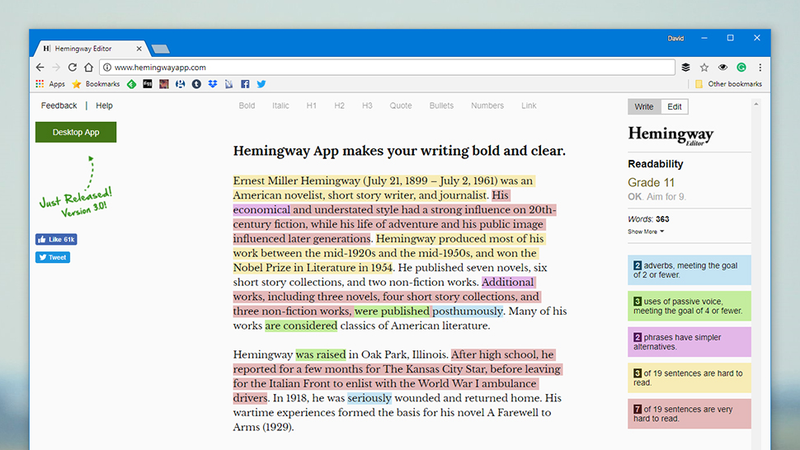Viewport: 800px width, 450px height.
Task: Click the David profile button
Action: point(676,38)
